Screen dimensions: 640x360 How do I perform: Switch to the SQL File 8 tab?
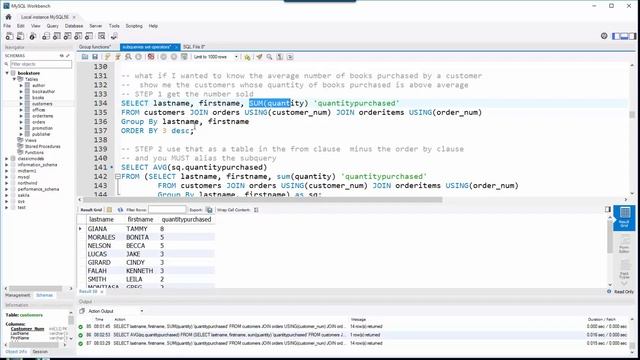point(194,47)
